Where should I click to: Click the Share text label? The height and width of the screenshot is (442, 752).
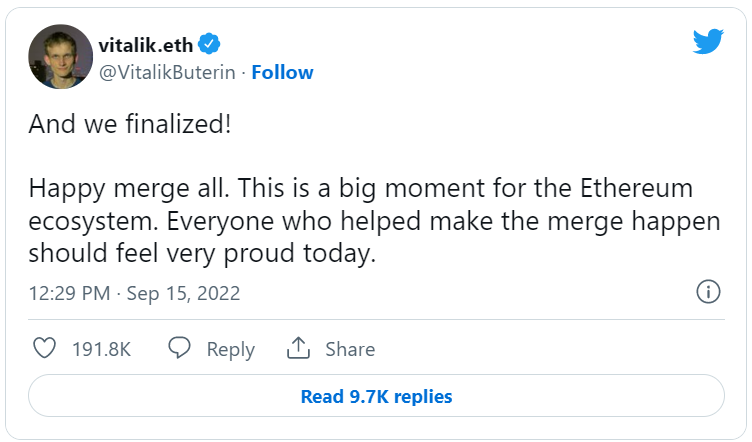click(x=350, y=349)
